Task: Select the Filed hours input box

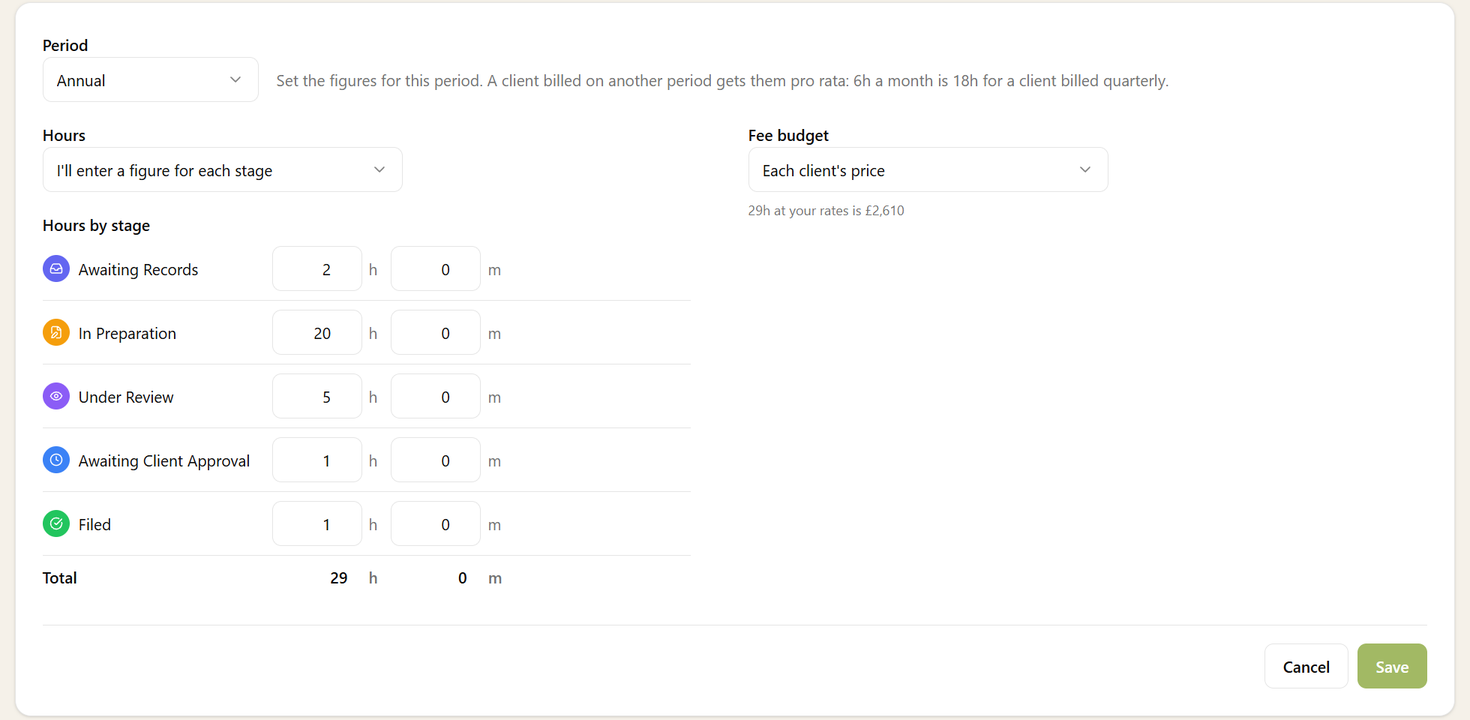Action: pos(317,524)
